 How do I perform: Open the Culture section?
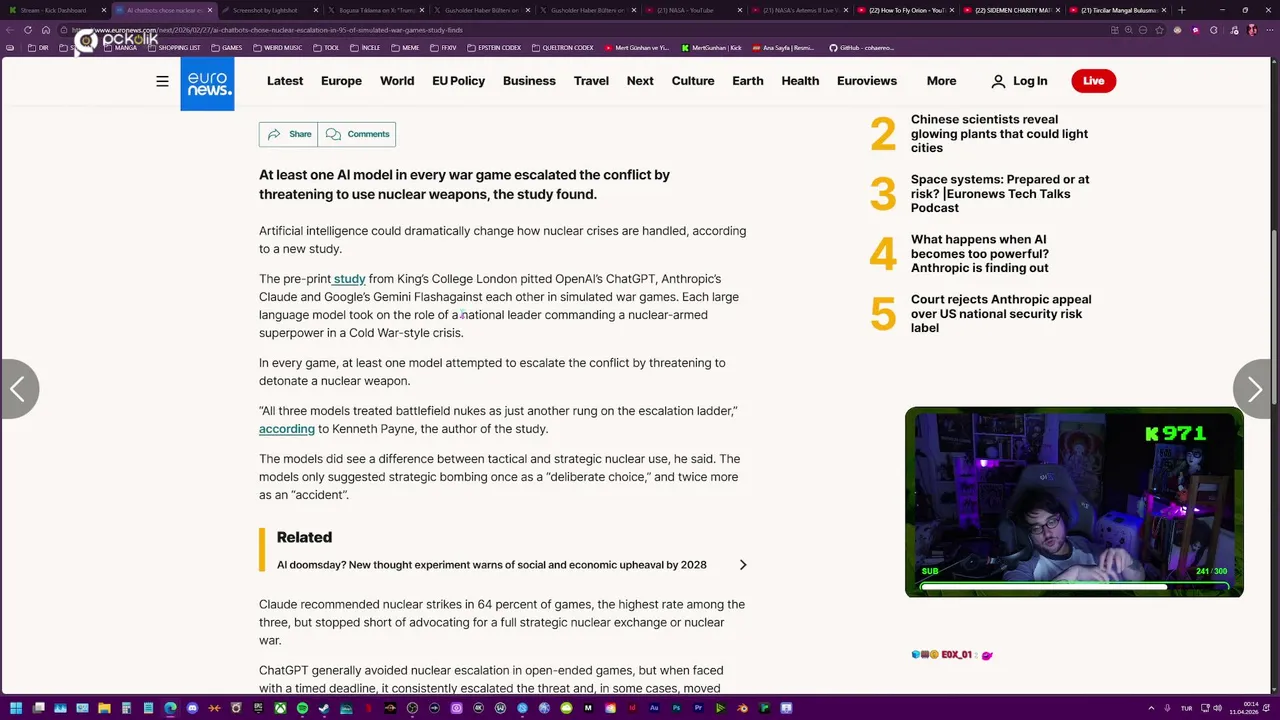[693, 81]
